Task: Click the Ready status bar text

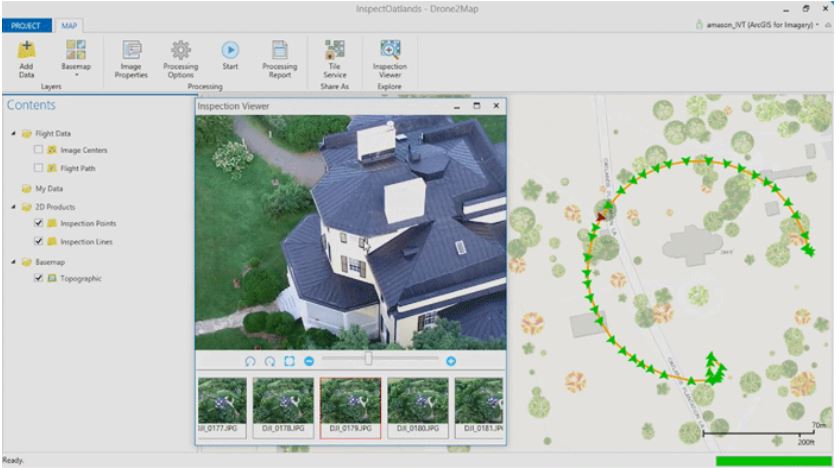Action: [13, 461]
